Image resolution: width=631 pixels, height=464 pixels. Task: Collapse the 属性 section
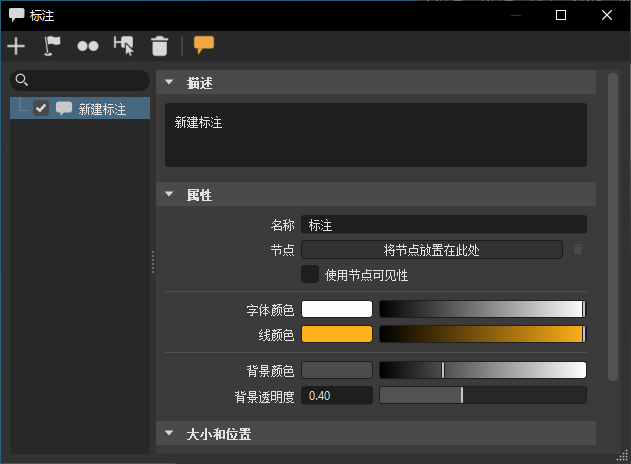[x=169, y=194]
